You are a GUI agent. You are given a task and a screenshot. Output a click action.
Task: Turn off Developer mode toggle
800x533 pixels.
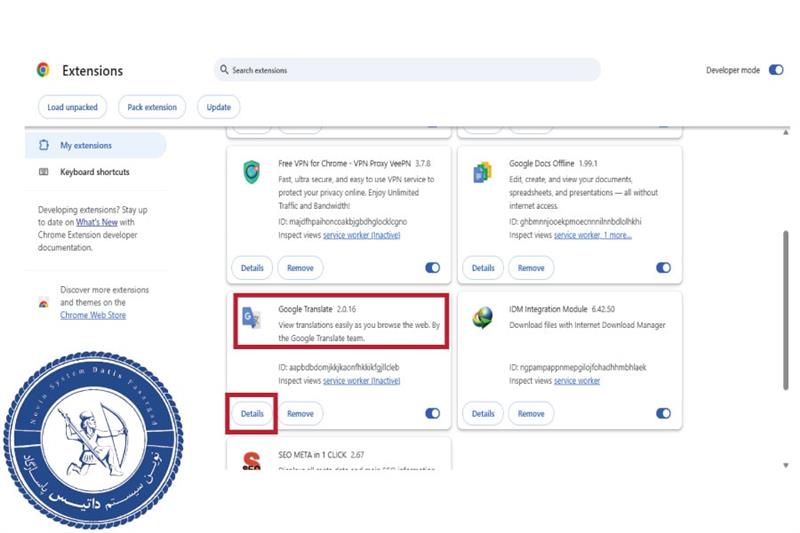click(776, 70)
